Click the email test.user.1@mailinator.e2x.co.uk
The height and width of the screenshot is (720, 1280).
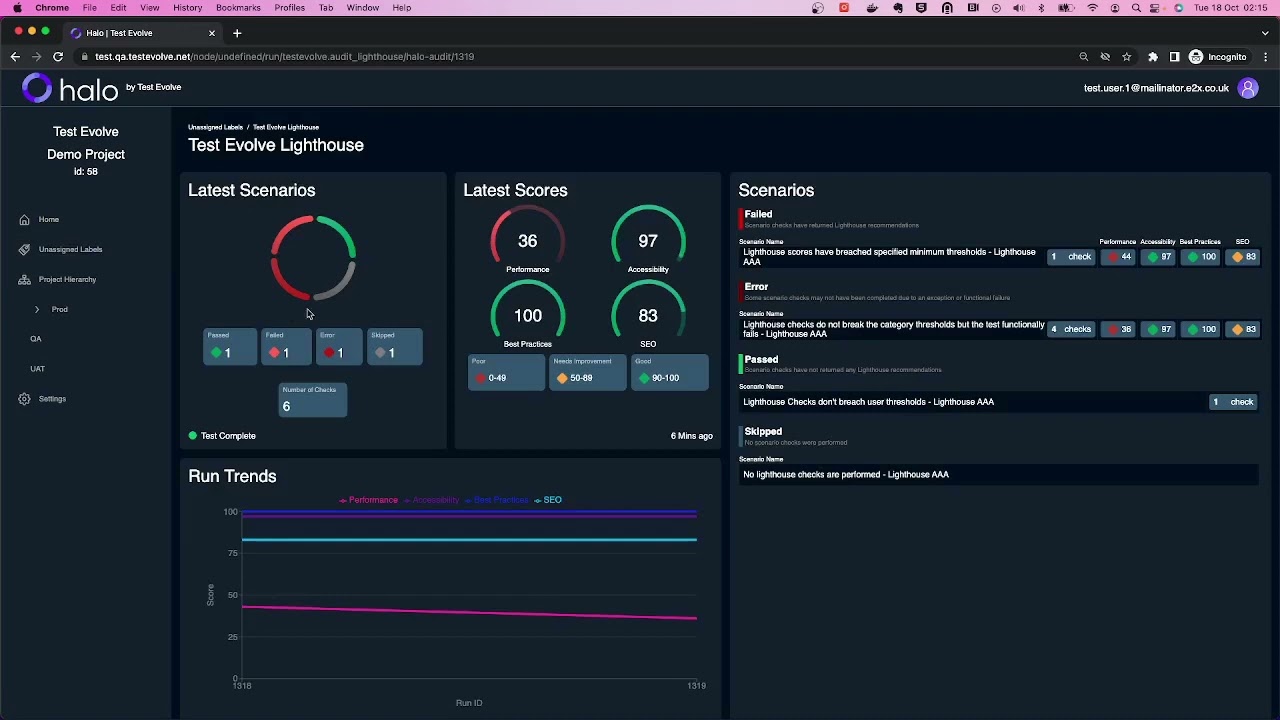pos(1156,88)
